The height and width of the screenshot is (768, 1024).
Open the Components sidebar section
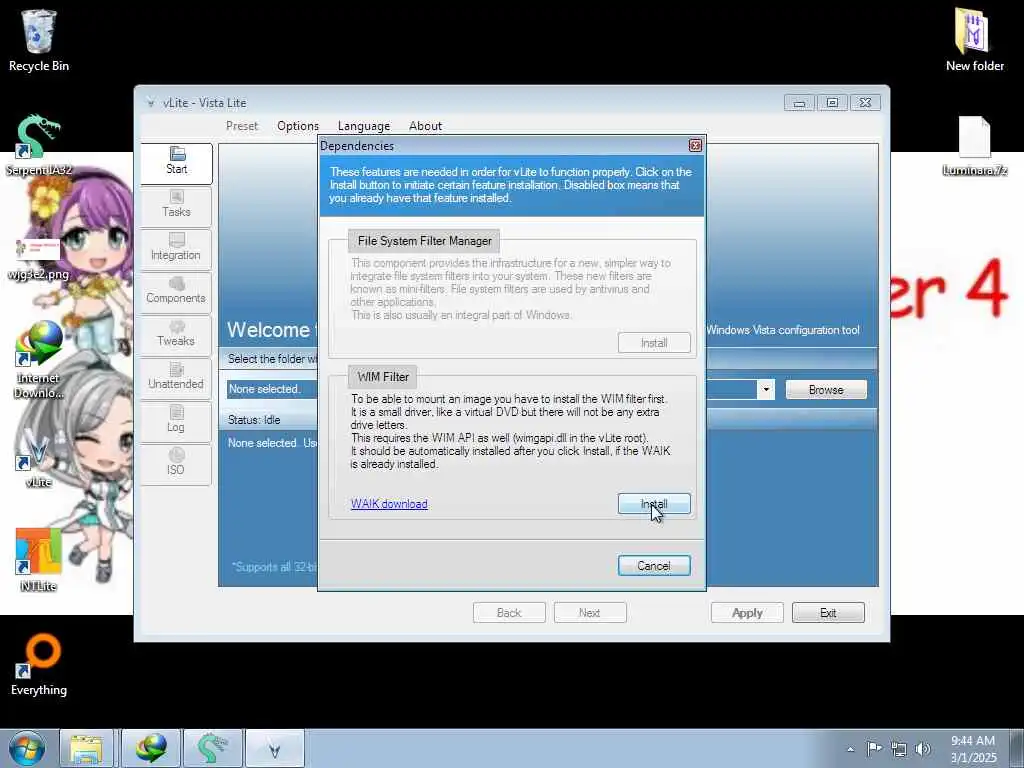click(176, 292)
